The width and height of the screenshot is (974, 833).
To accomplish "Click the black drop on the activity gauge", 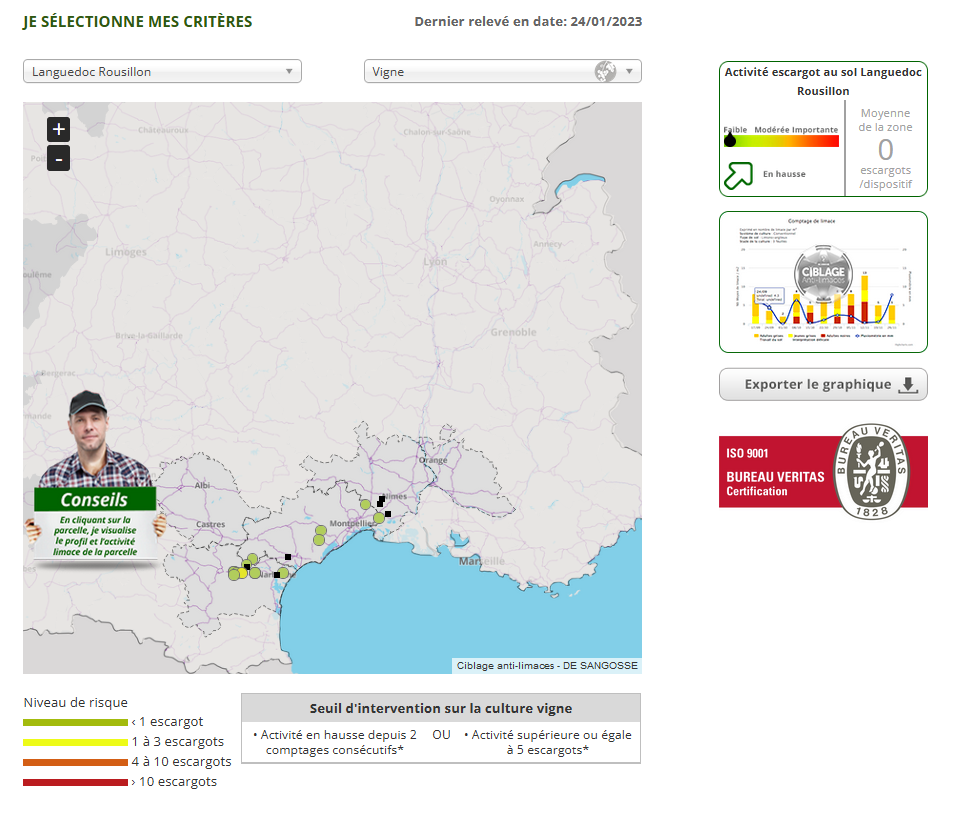I will pyautogui.click(x=730, y=140).
